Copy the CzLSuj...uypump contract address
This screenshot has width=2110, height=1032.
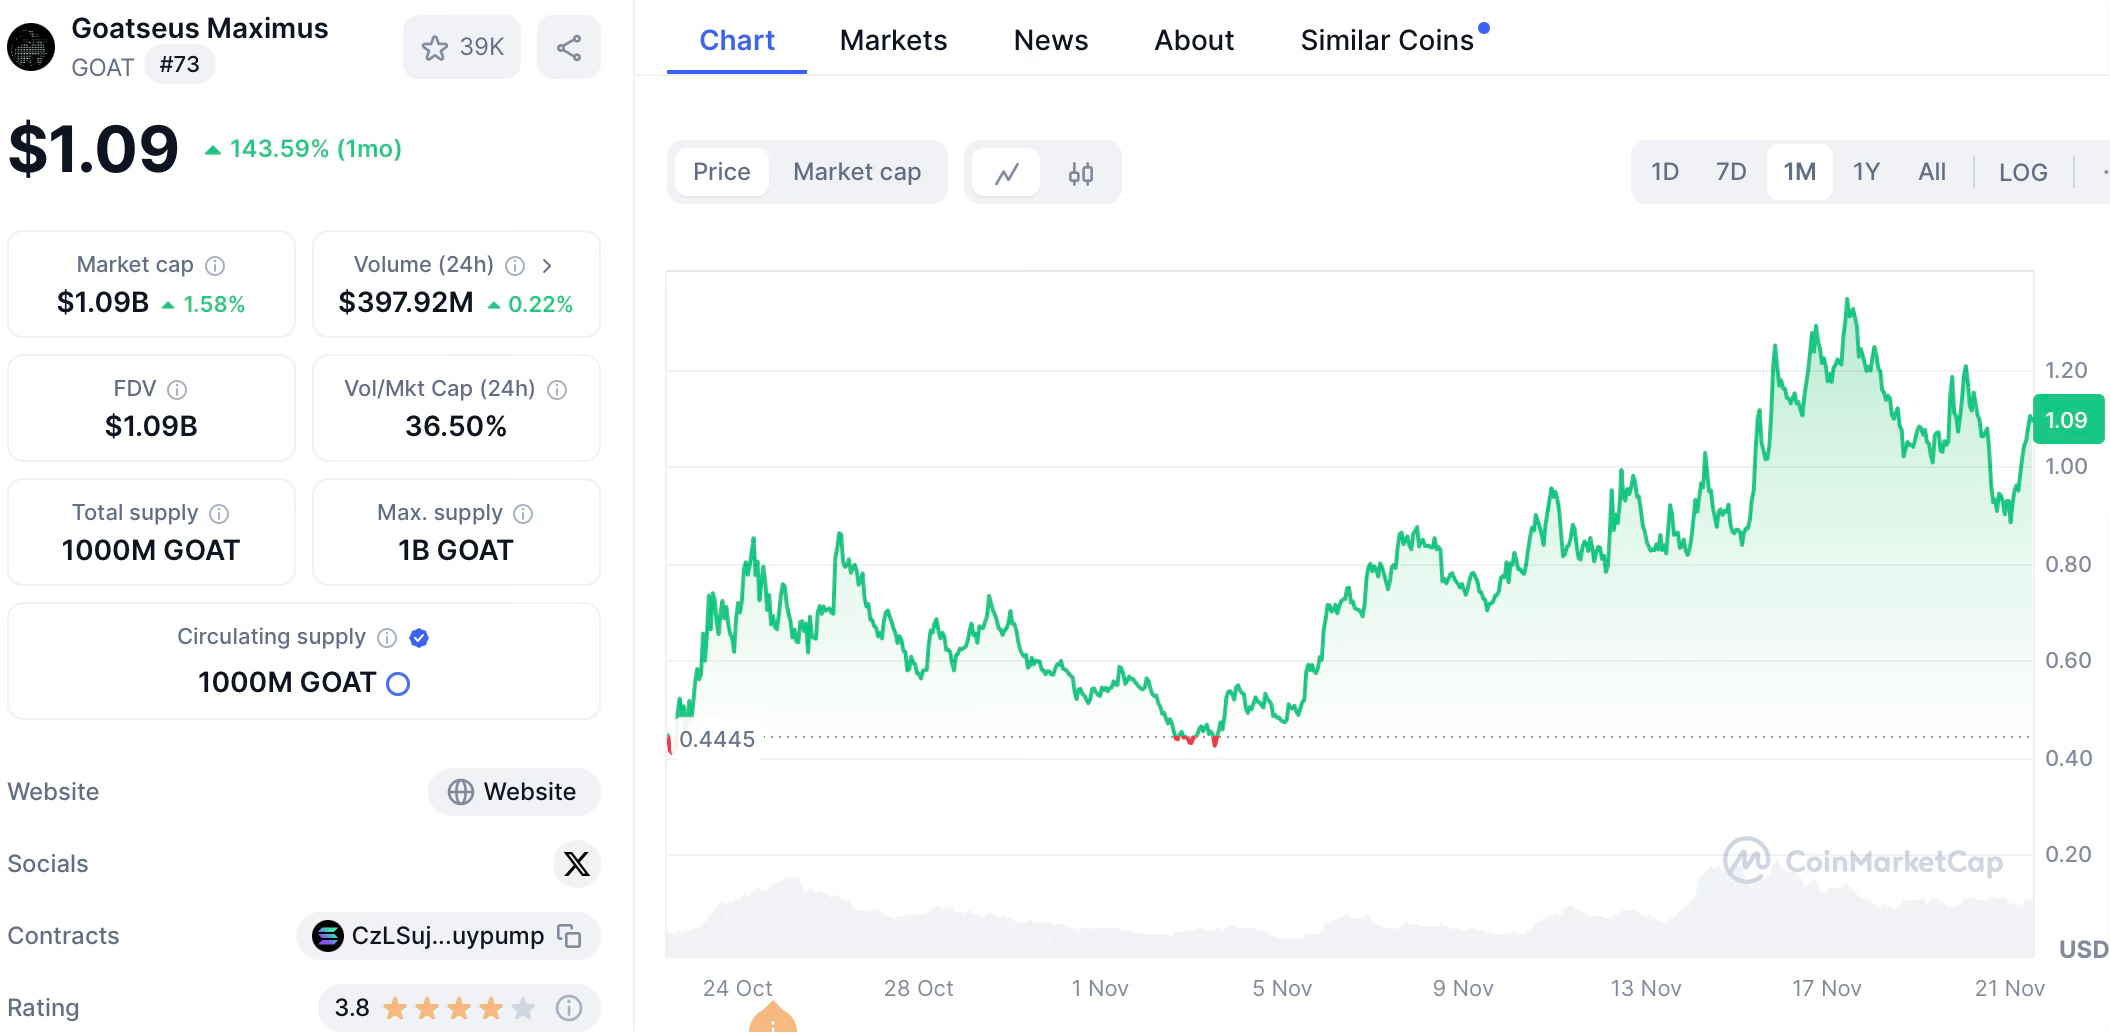tap(569, 936)
